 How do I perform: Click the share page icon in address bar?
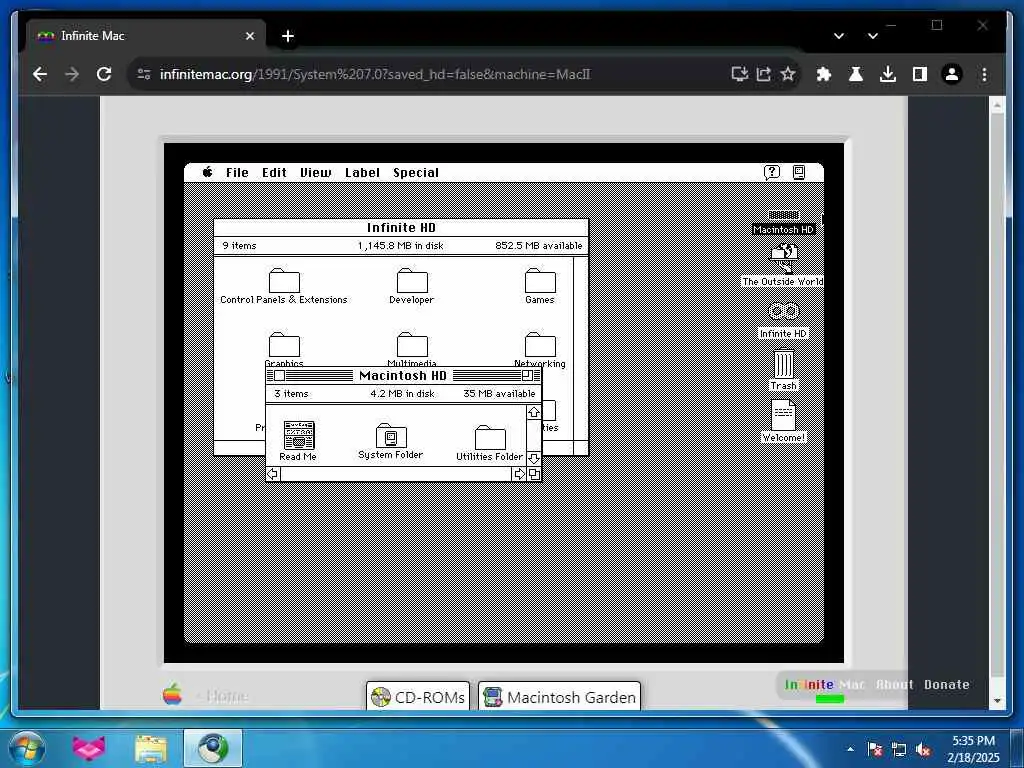(763, 74)
